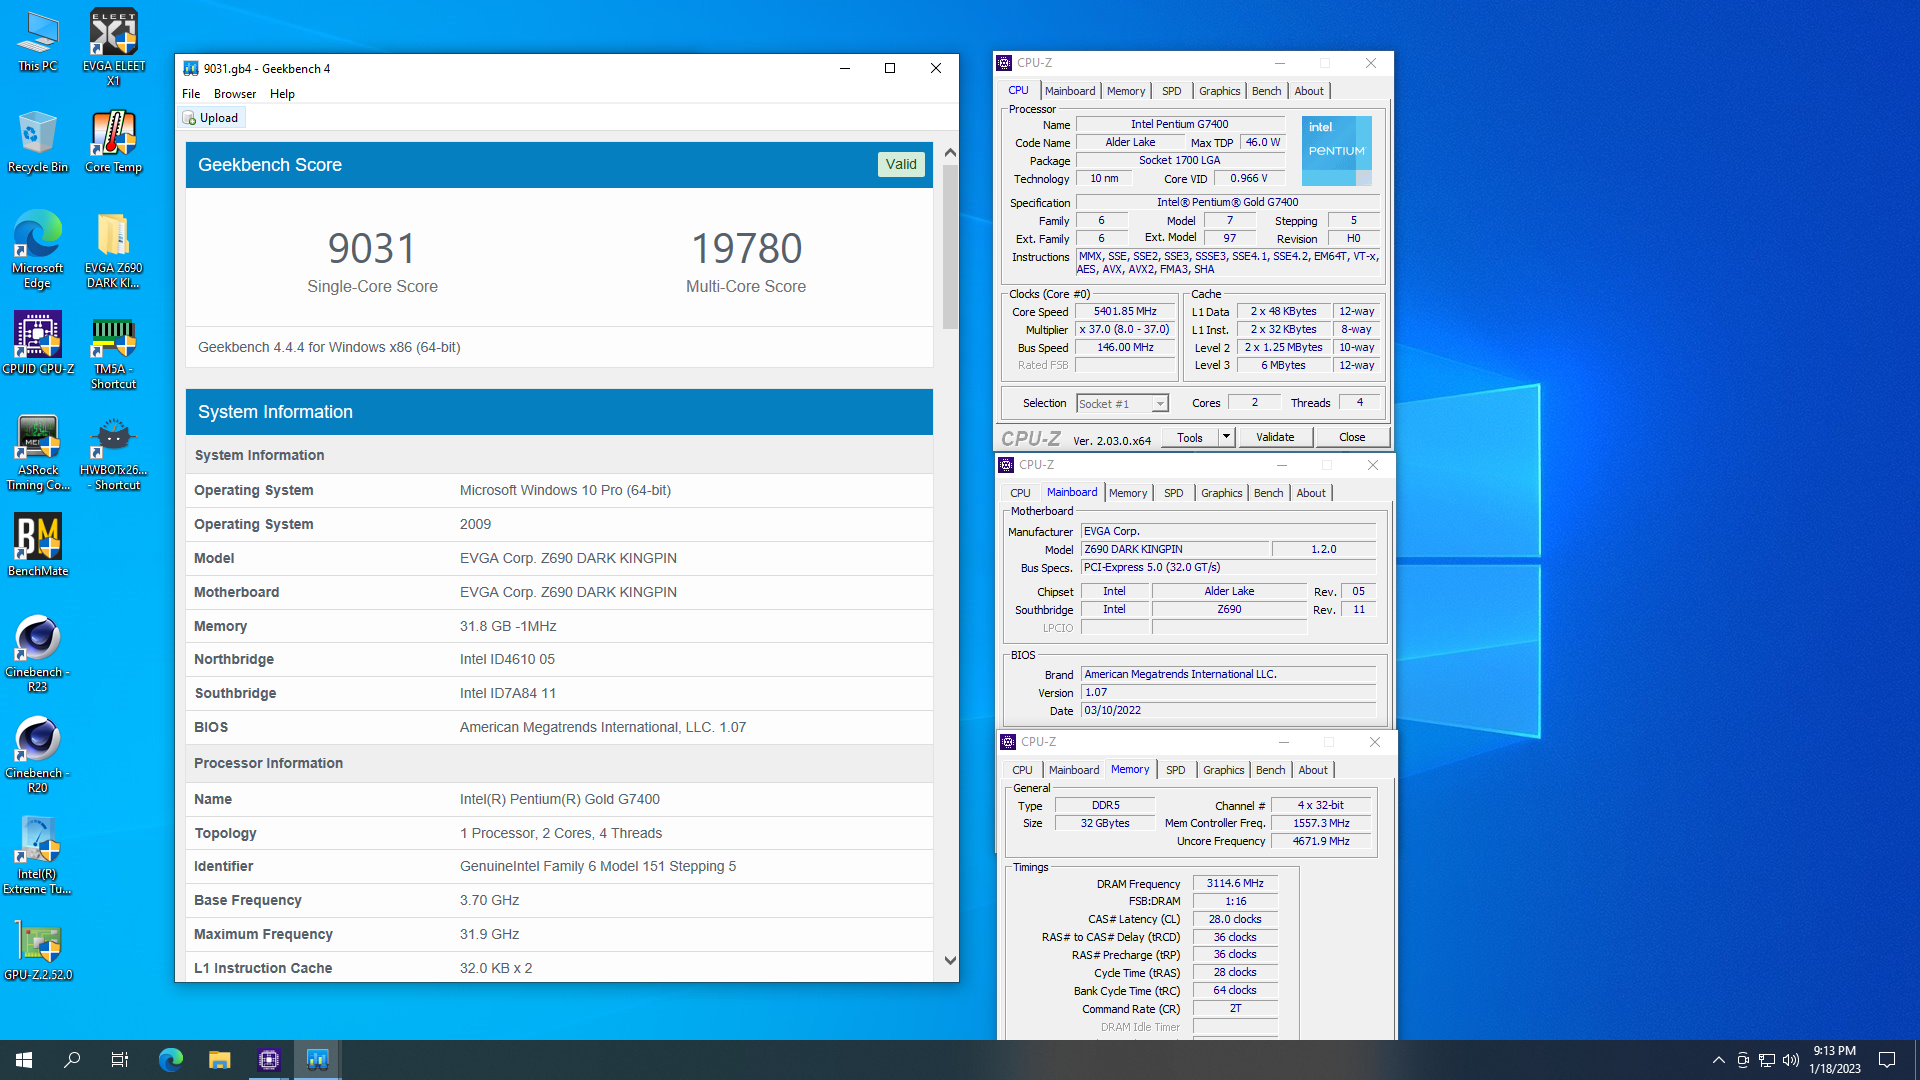Open EVGA Z690 DARK KI... folder icon

[x=113, y=250]
